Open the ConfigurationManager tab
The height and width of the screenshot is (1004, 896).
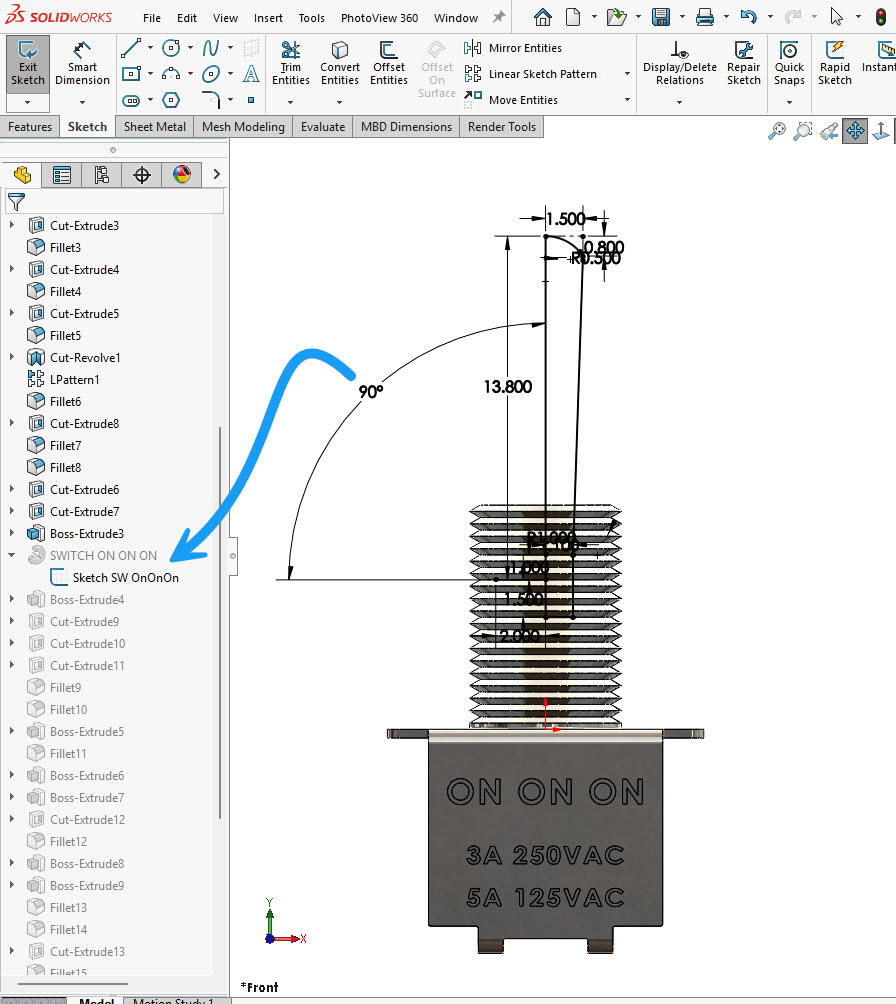pos(101,174)
